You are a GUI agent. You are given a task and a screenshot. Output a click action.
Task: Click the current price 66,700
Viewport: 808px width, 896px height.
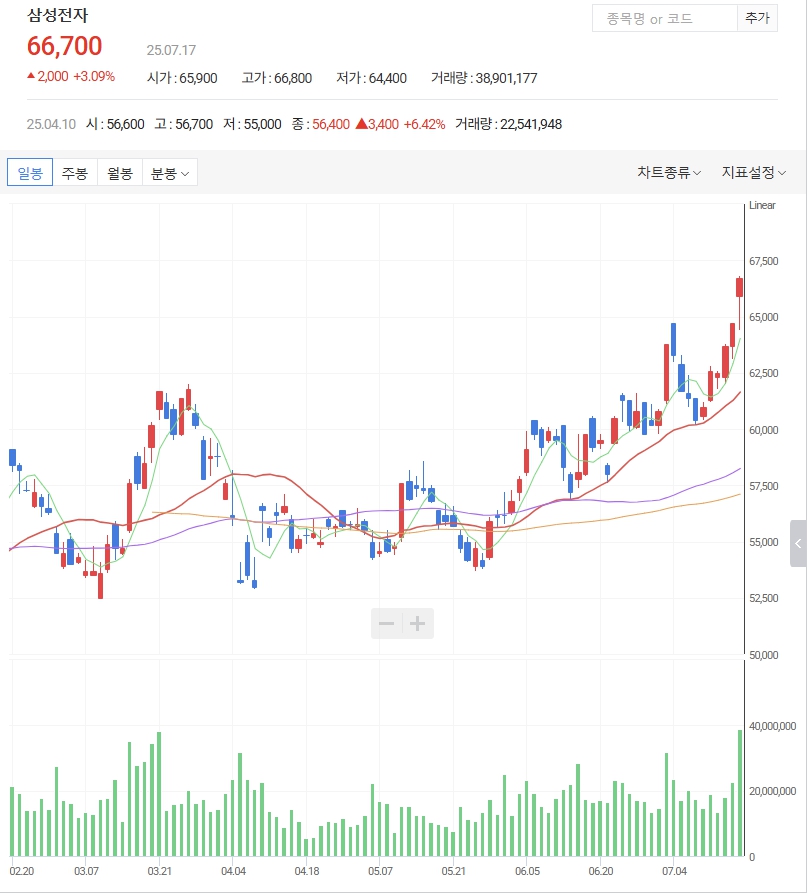65,46
